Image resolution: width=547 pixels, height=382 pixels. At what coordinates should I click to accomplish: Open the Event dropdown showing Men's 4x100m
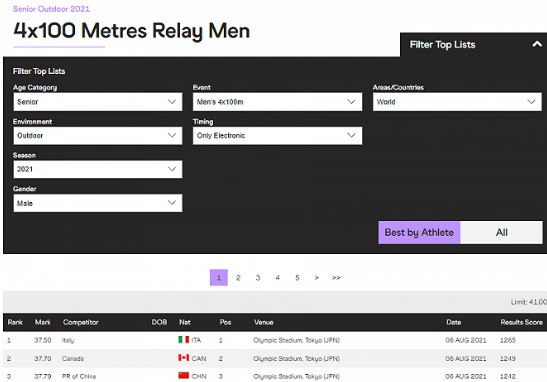277,102
